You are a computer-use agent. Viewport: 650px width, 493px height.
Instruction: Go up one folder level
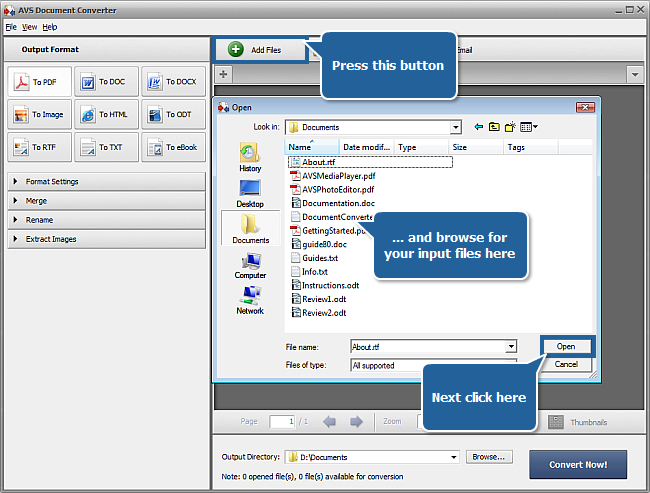494,127
